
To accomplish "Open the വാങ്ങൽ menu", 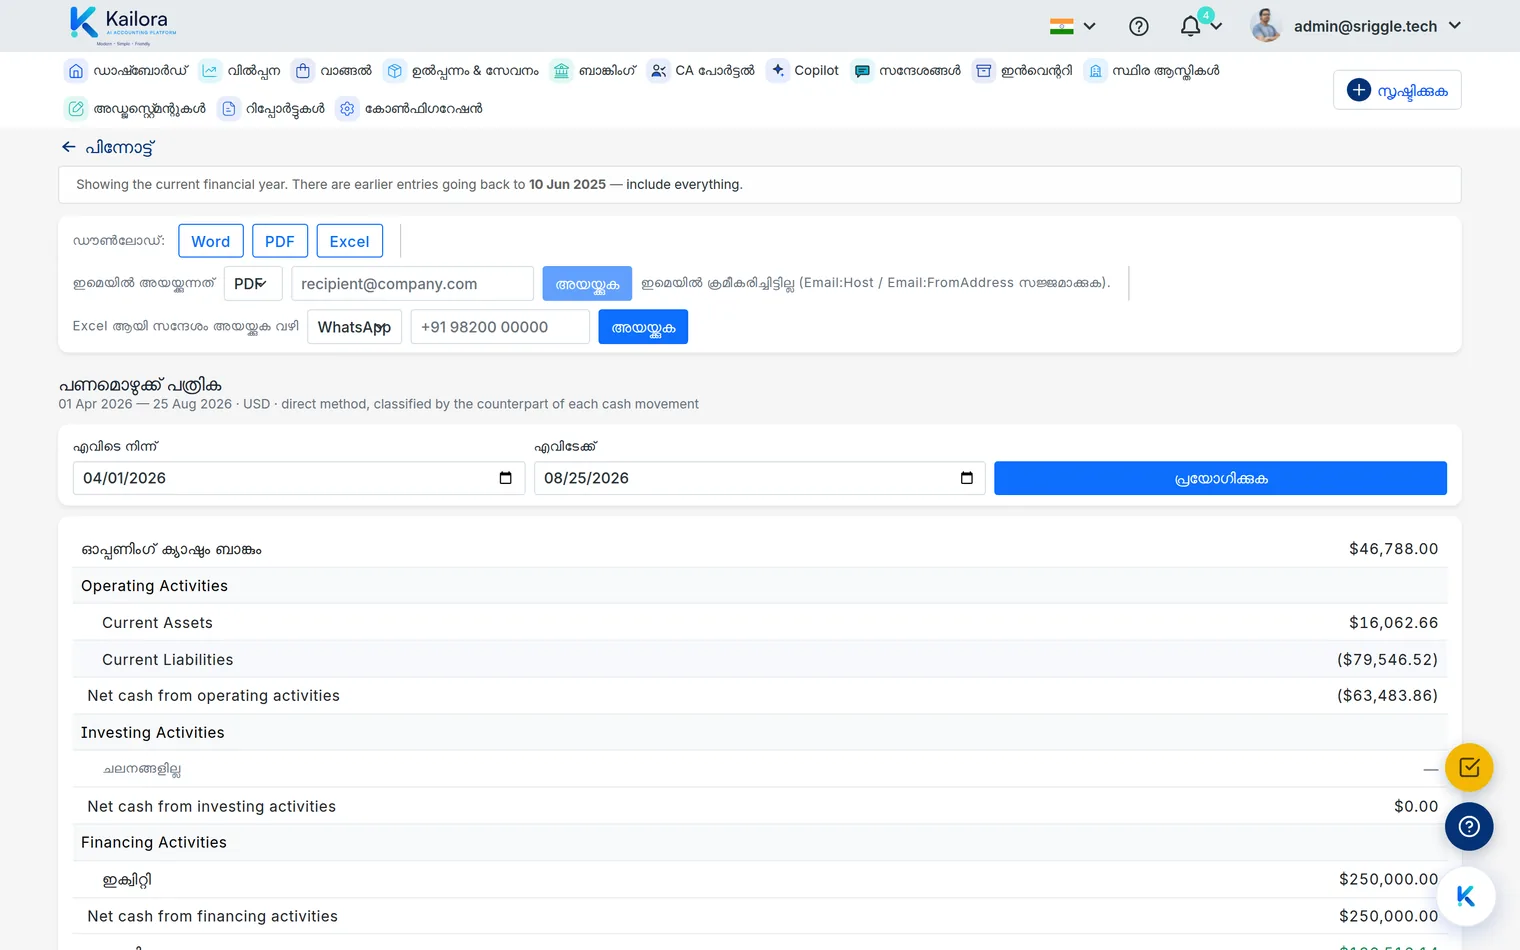I will click(x=332, y=71).
